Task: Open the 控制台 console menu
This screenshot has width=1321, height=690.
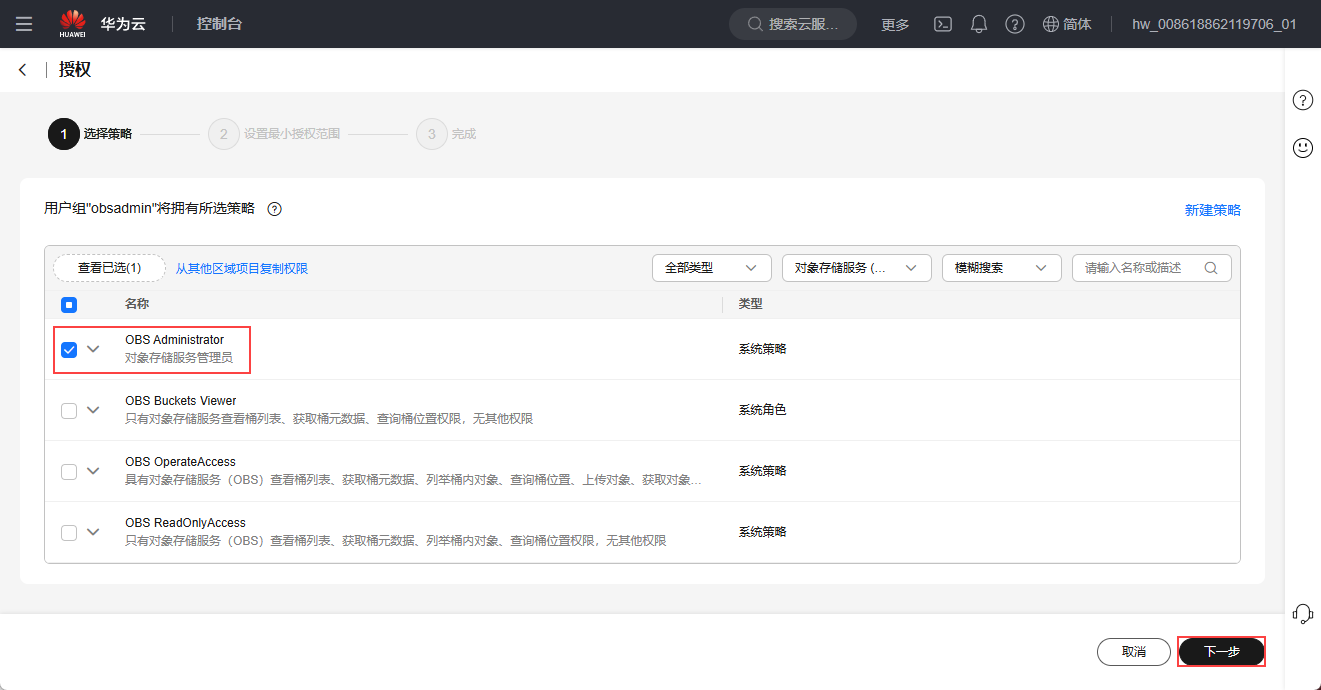Action: (219, 24)
